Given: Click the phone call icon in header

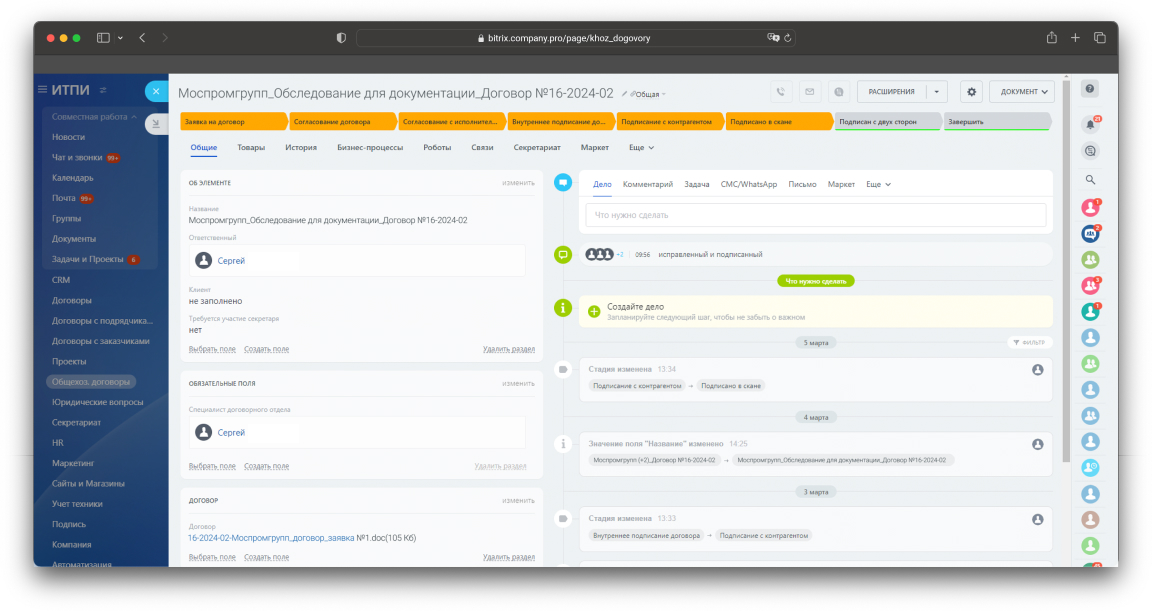Looking at the screenshot, I should click(x=780, y=92).
